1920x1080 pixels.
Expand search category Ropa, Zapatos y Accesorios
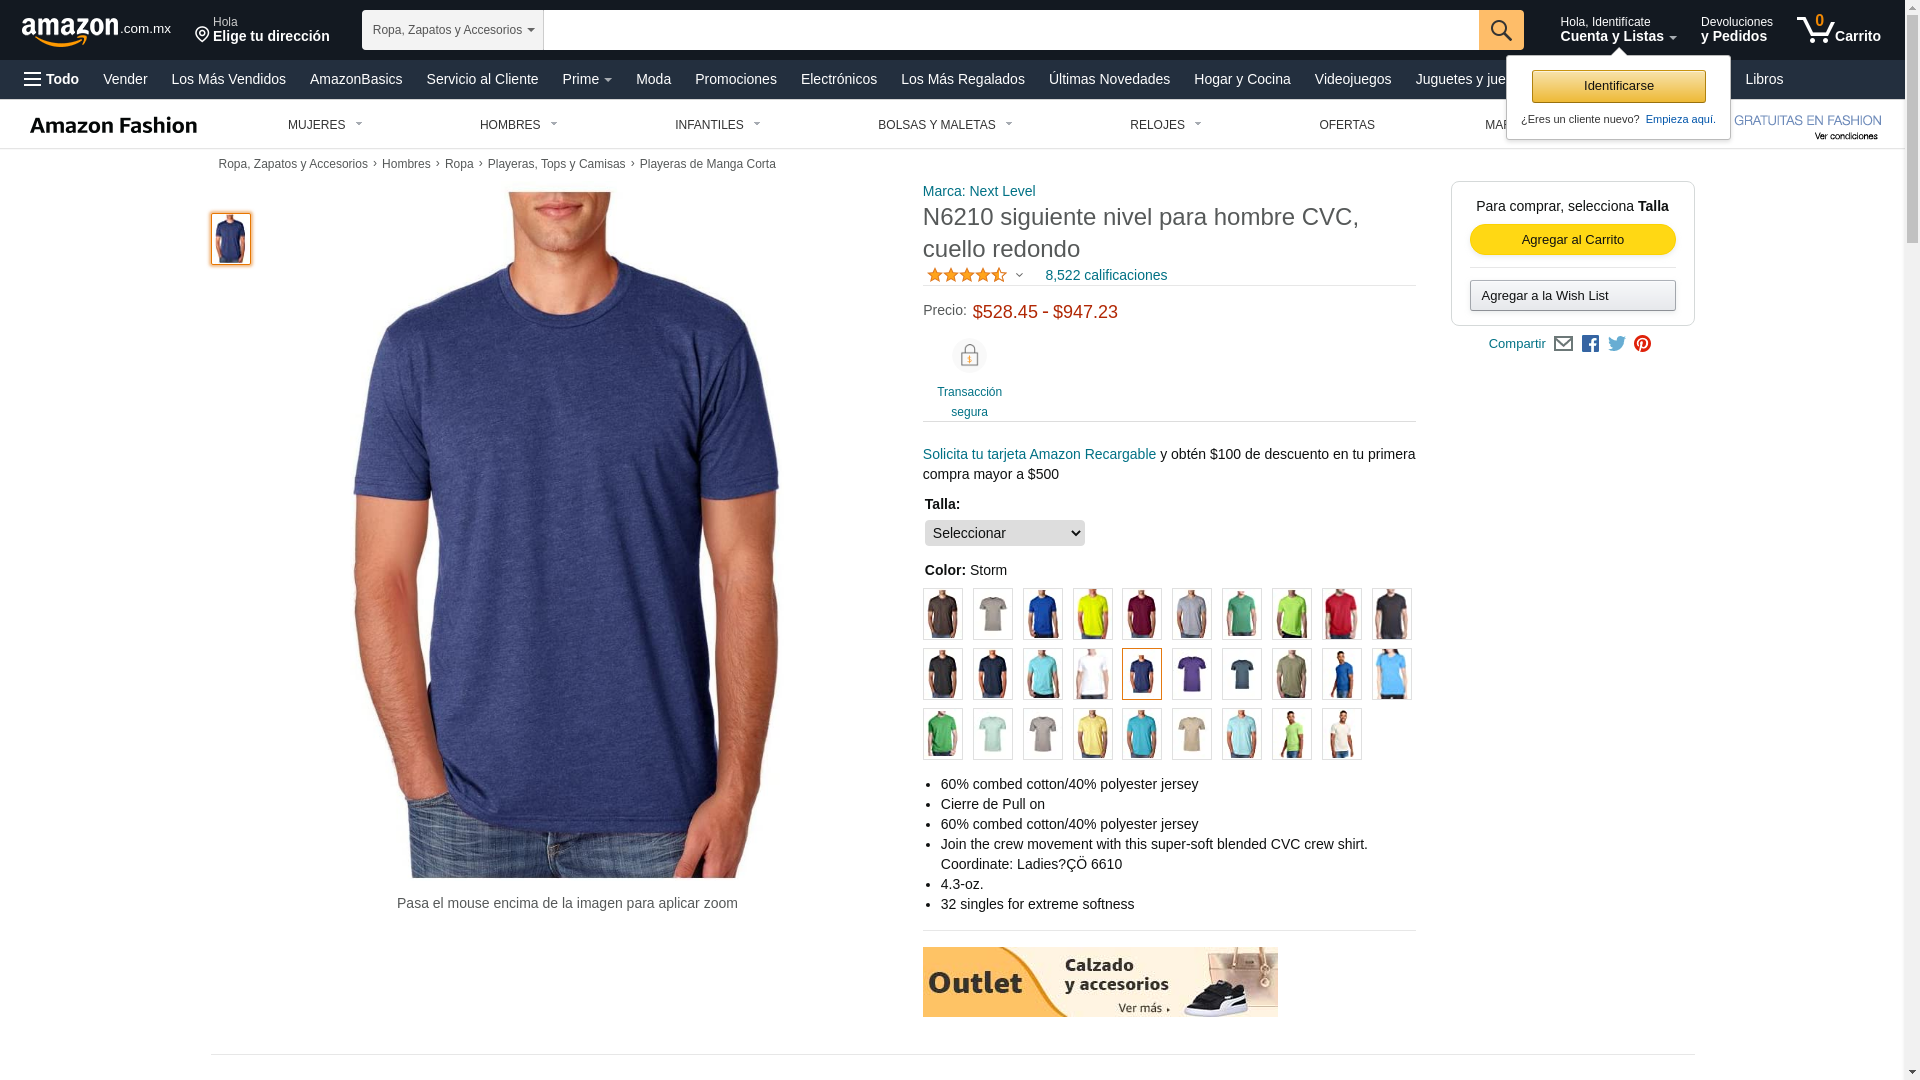(x=453, y=30)
